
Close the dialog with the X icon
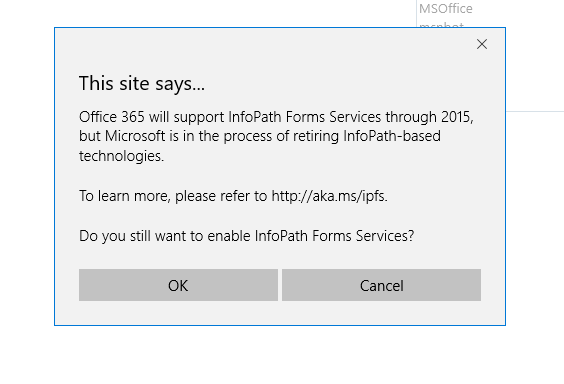(482, 44)
